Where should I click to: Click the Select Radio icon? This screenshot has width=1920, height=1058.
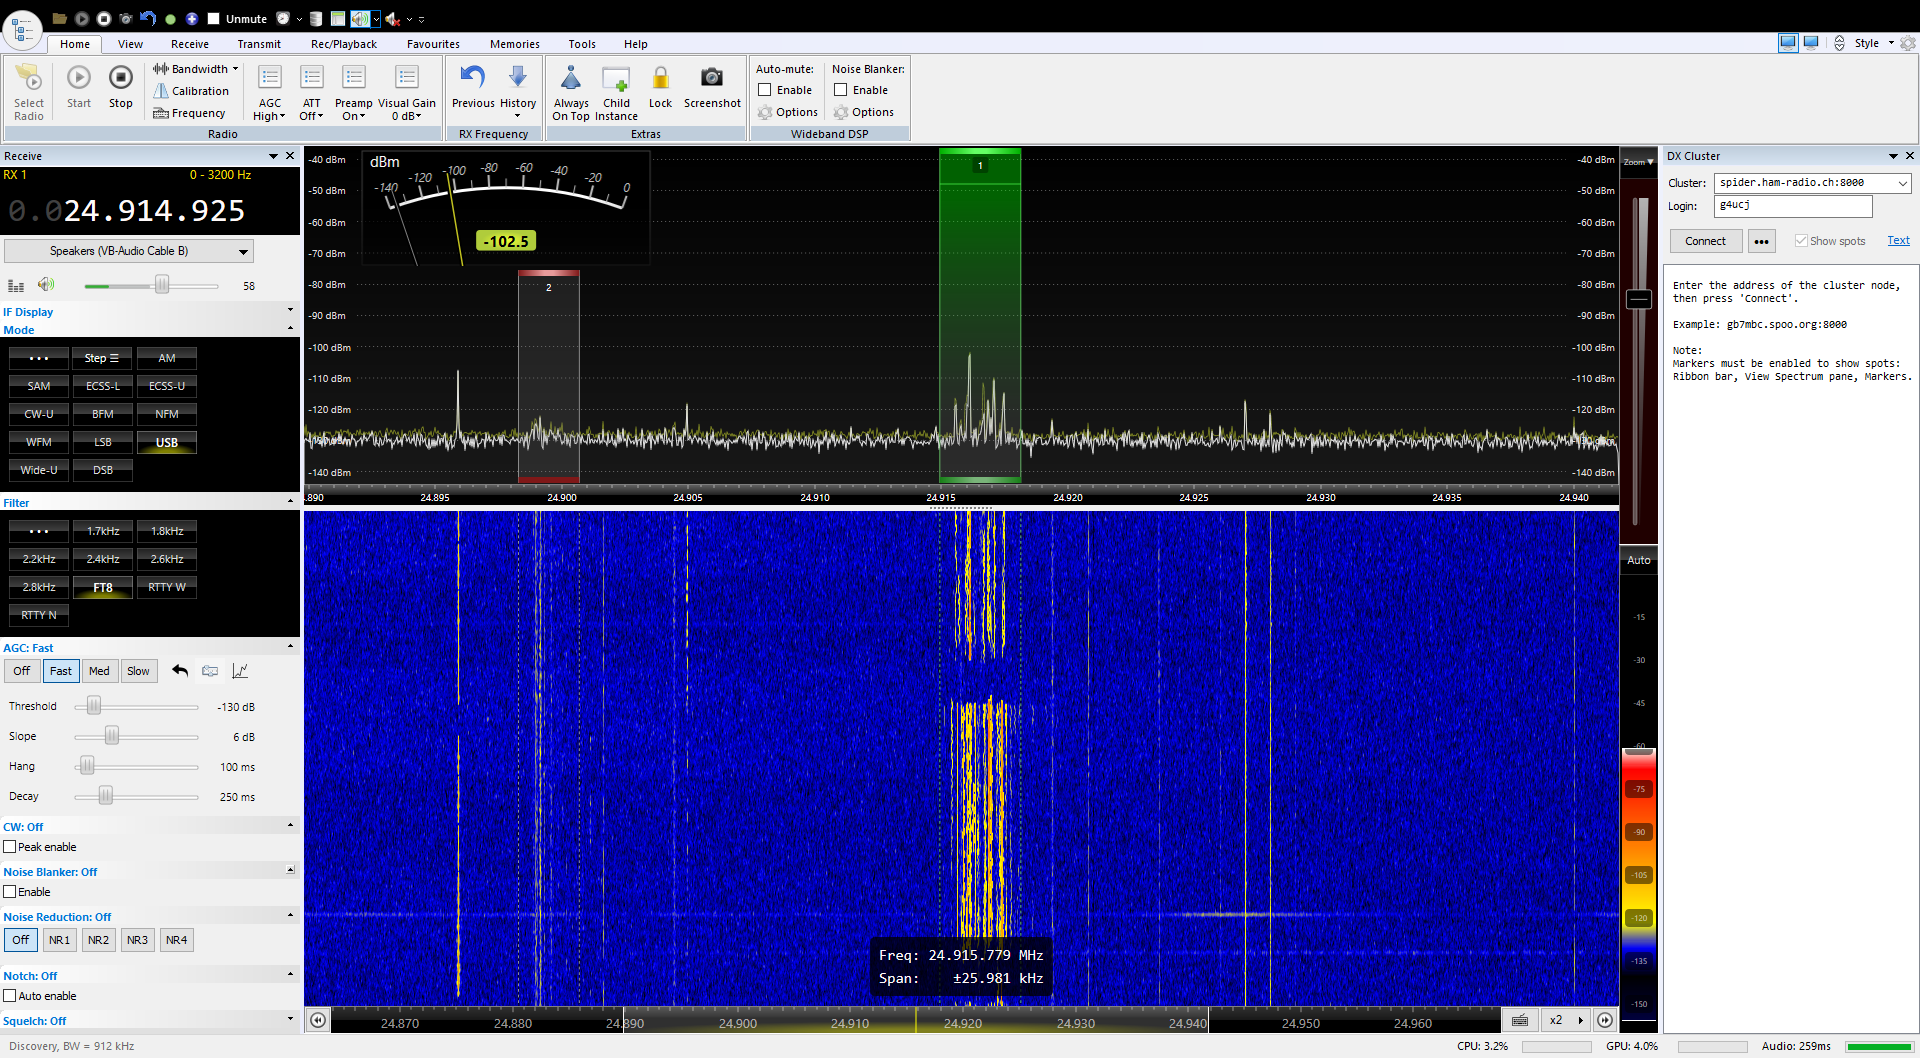click(29, 80)
